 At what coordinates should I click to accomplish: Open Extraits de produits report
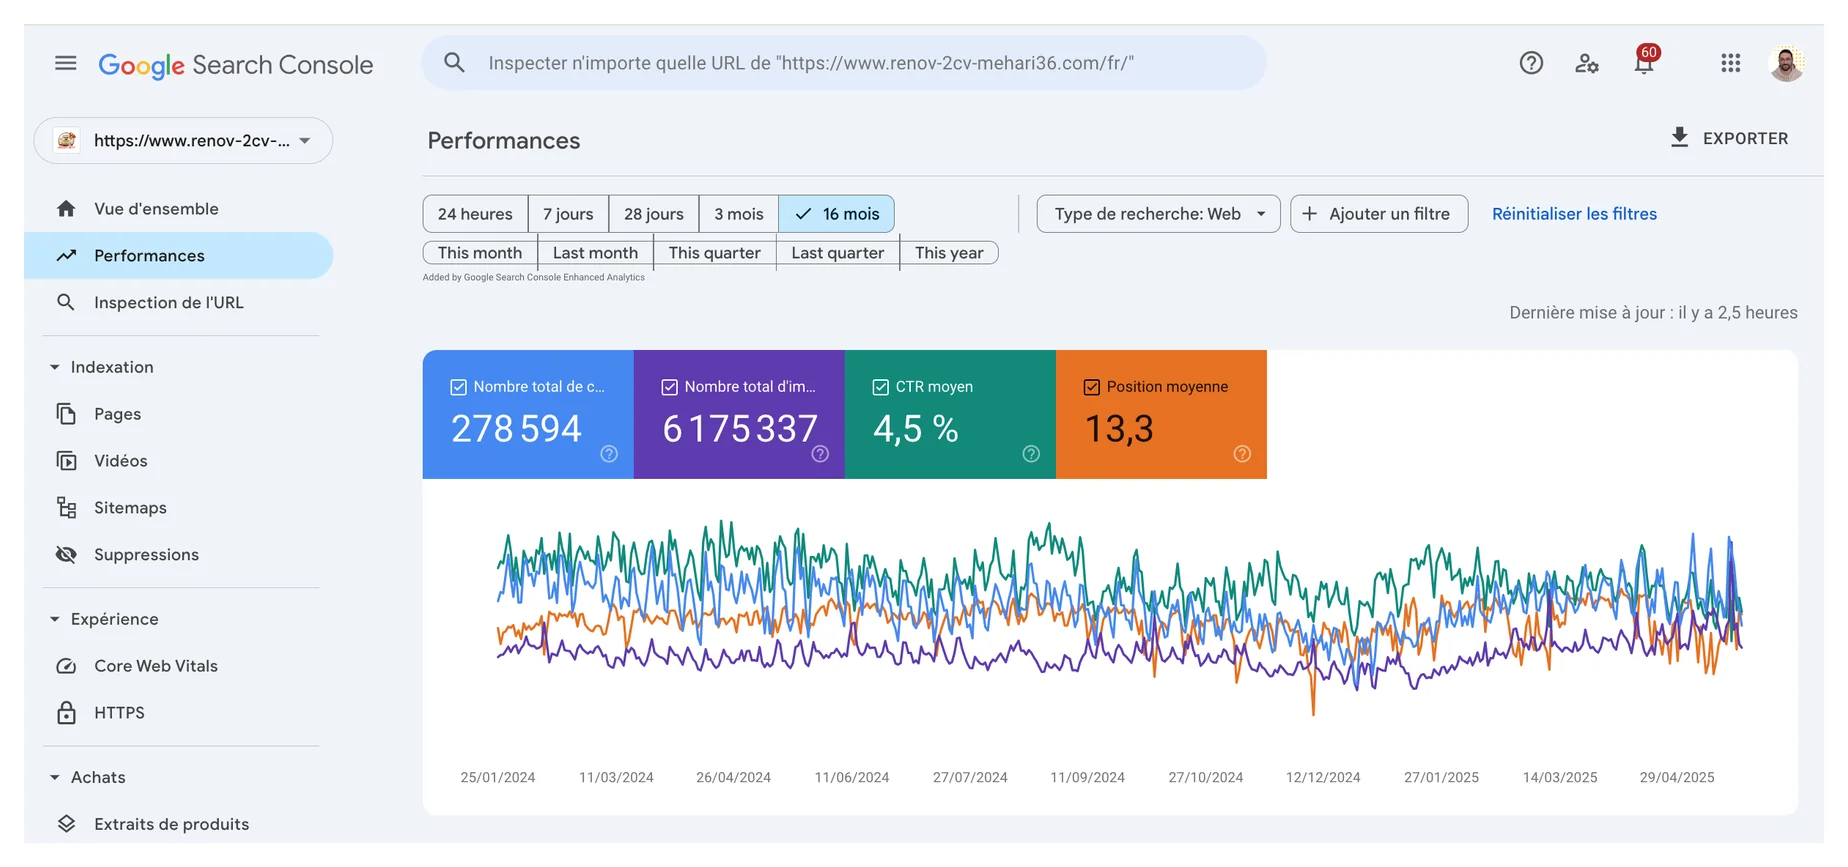point(178,824)
